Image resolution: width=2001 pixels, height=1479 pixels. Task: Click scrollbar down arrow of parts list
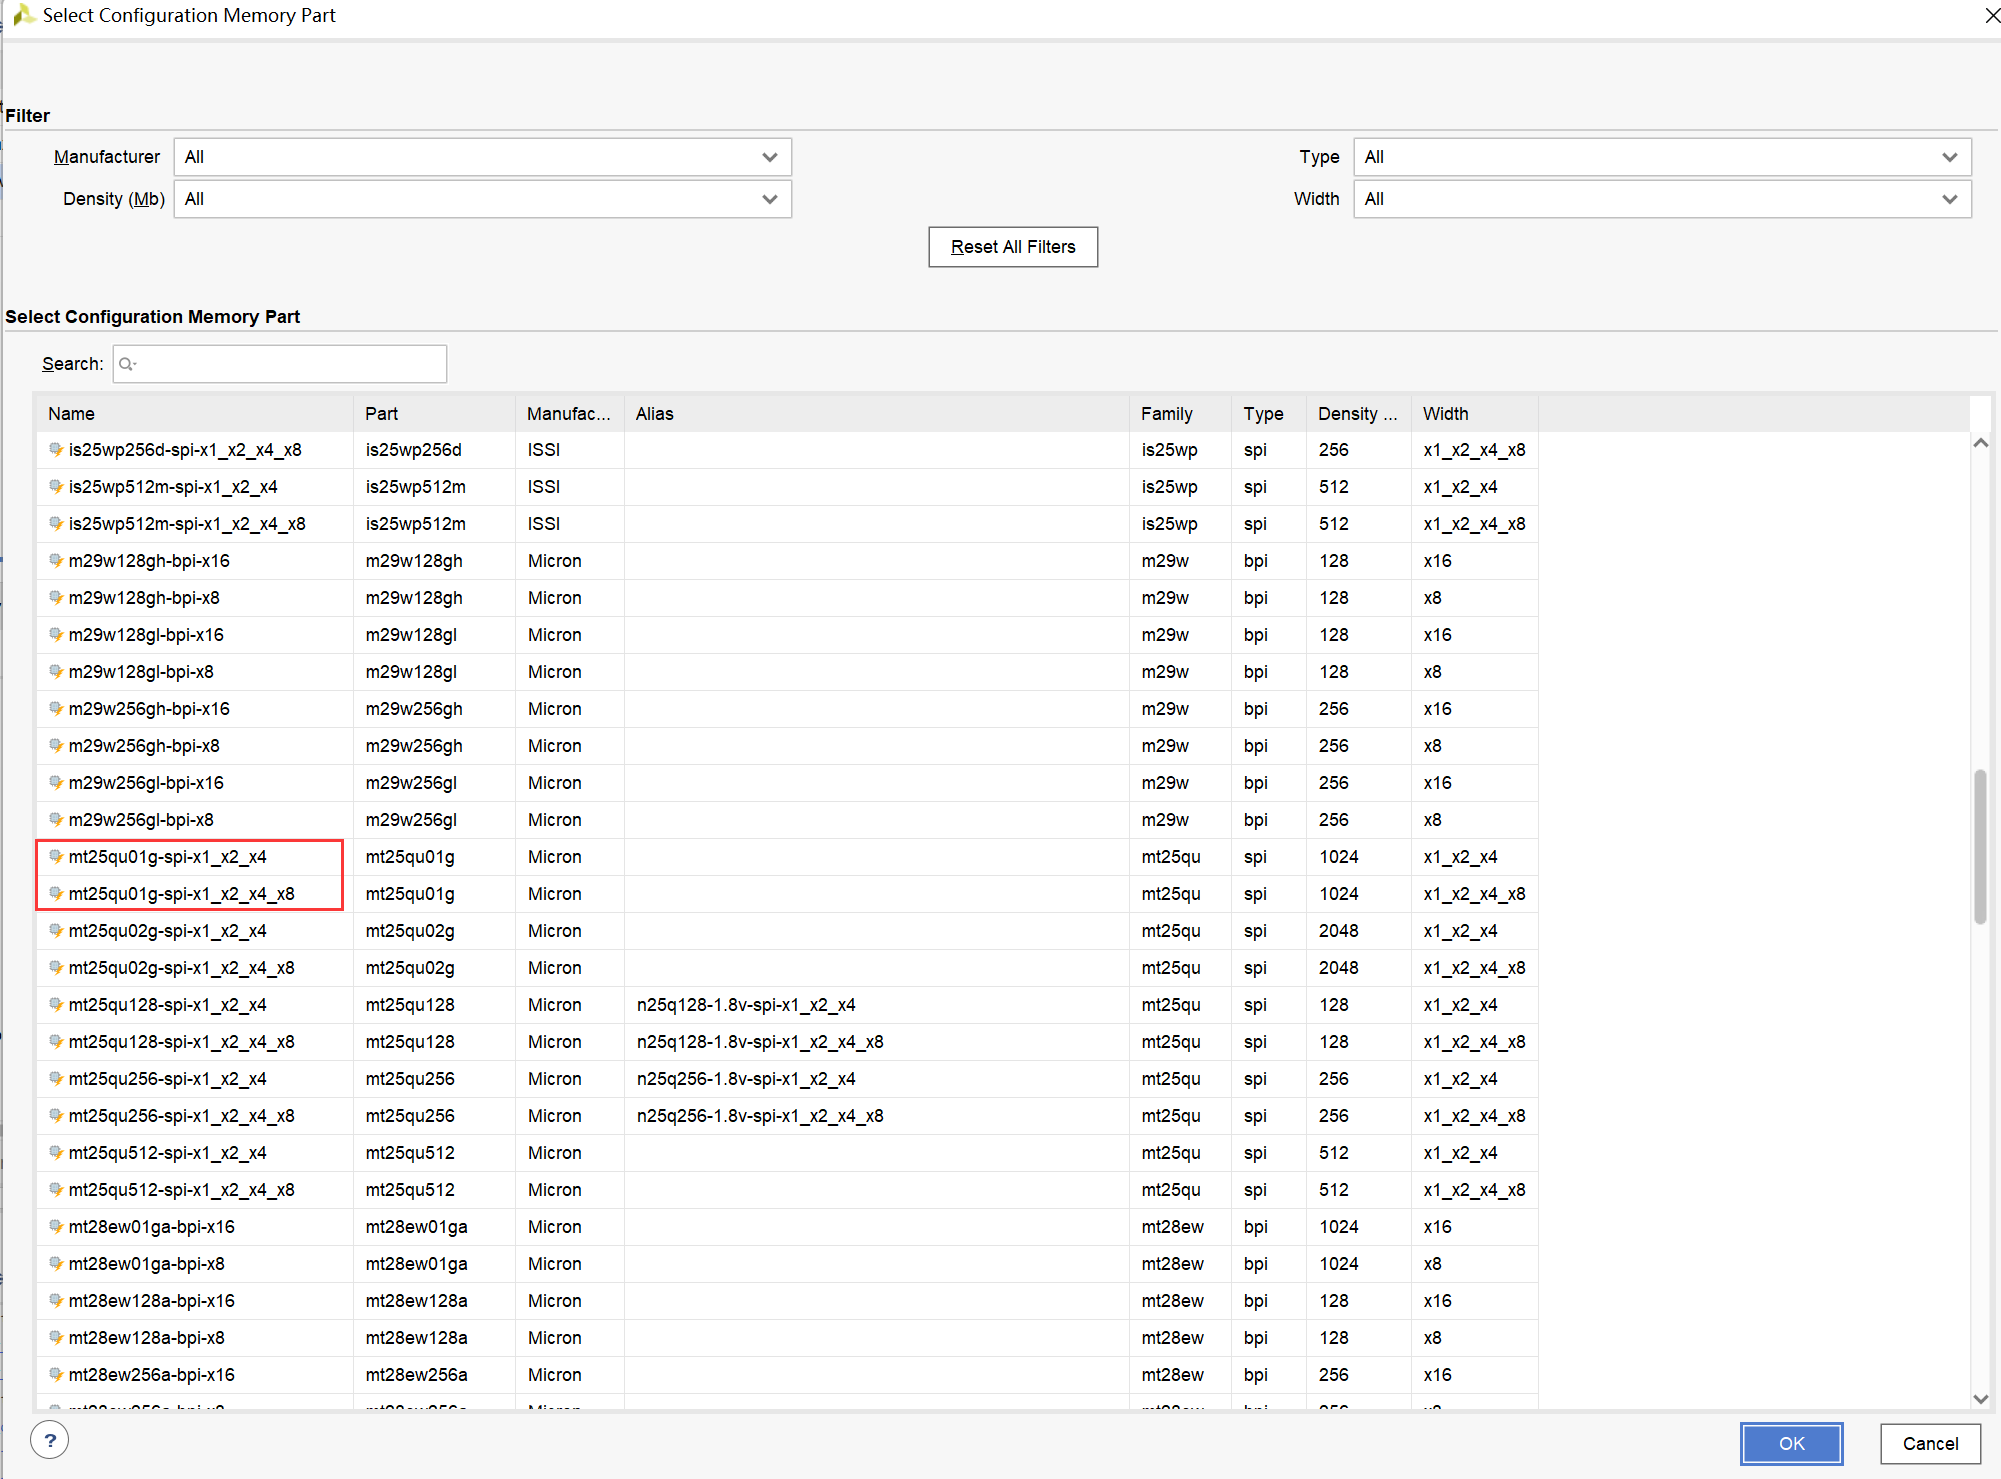pos(1980,1399)
